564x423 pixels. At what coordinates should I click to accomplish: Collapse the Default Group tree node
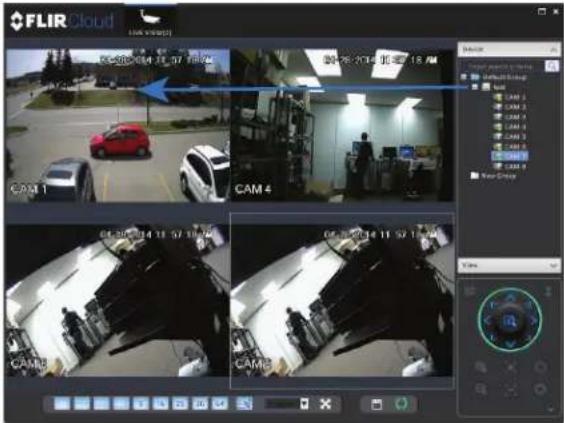(464, 77)
